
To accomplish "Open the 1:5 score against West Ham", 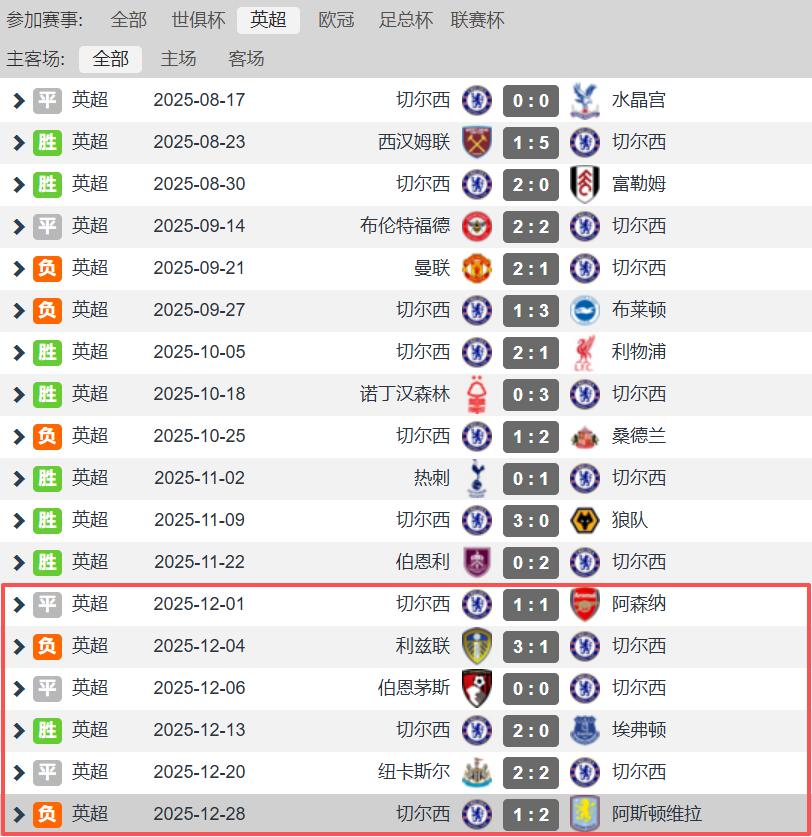I will (x=531, y=143).
